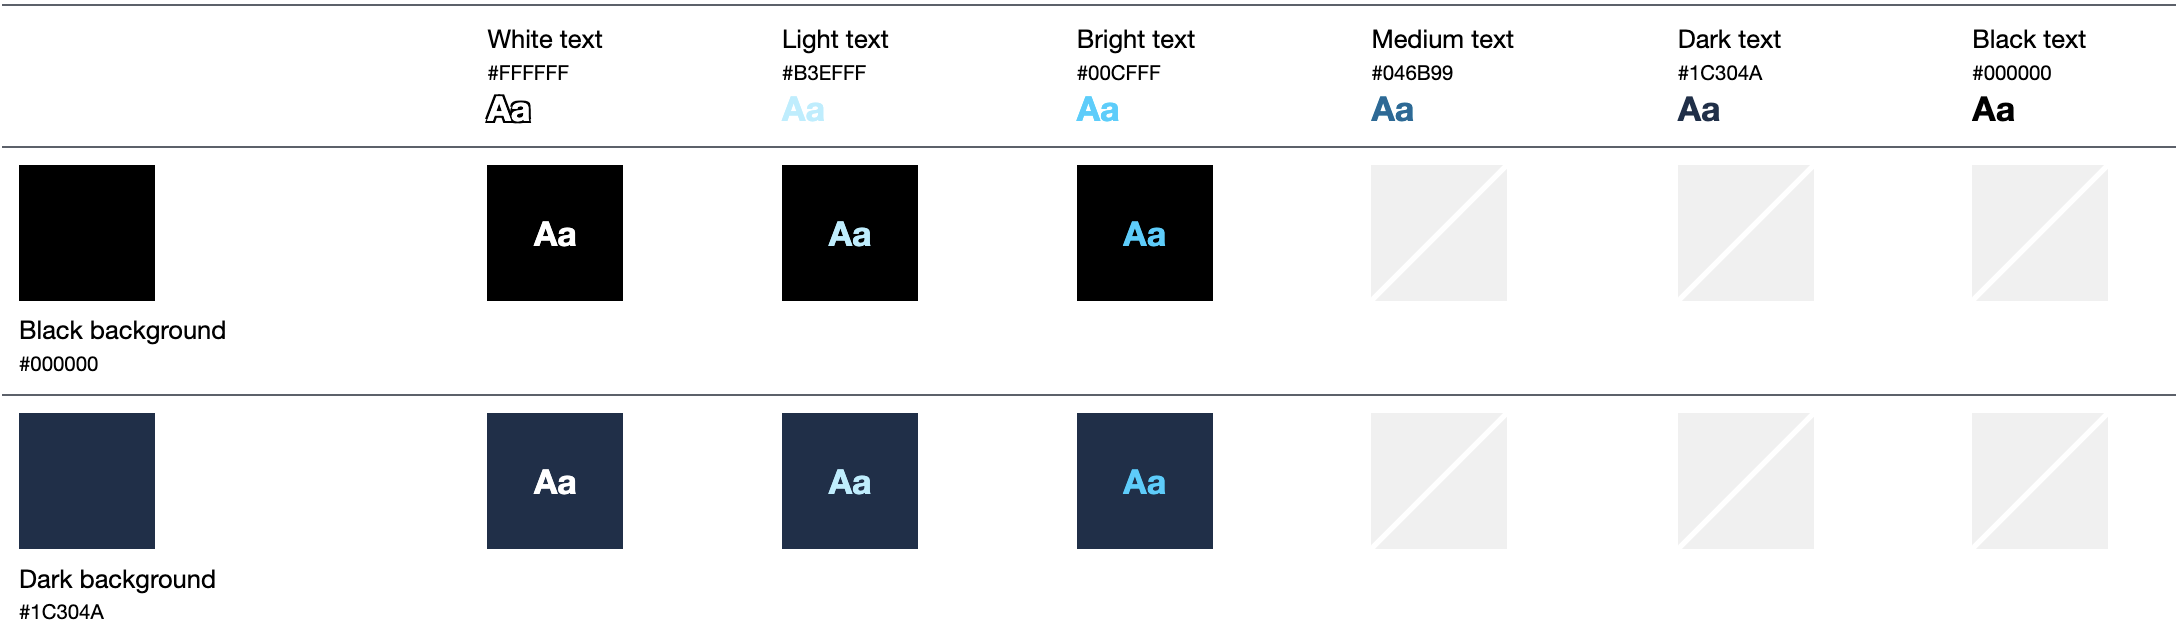Click the disabled medium text on black cell
The width and height of the screenshot is (2176, 634).
[1438, 233]
